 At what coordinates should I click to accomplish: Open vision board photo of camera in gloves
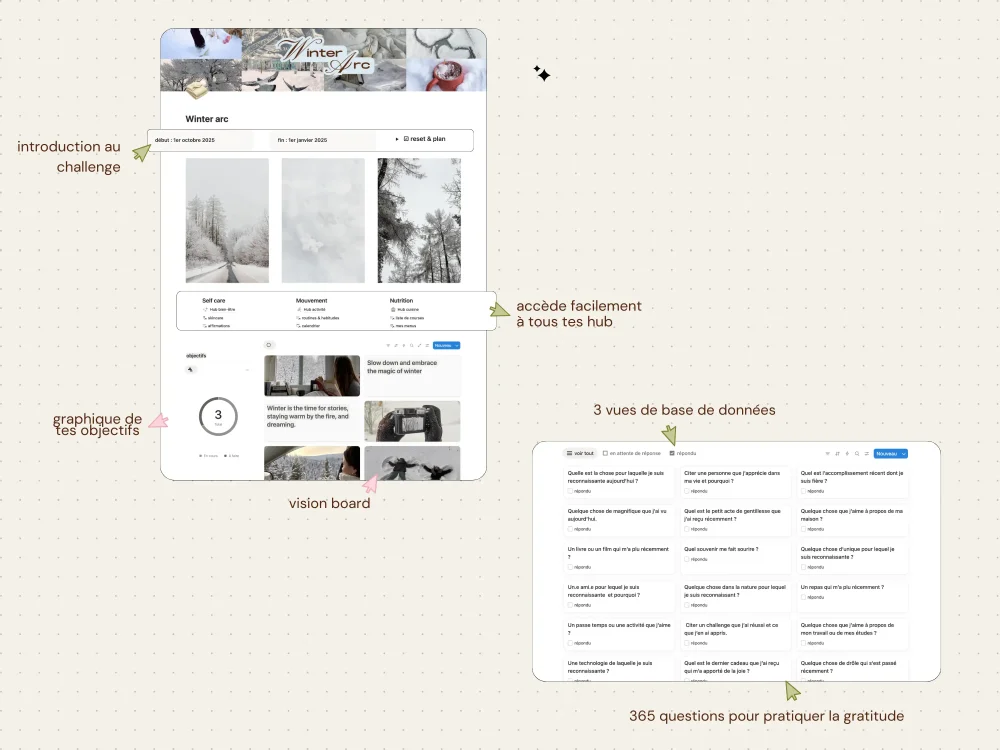(412, 421)
